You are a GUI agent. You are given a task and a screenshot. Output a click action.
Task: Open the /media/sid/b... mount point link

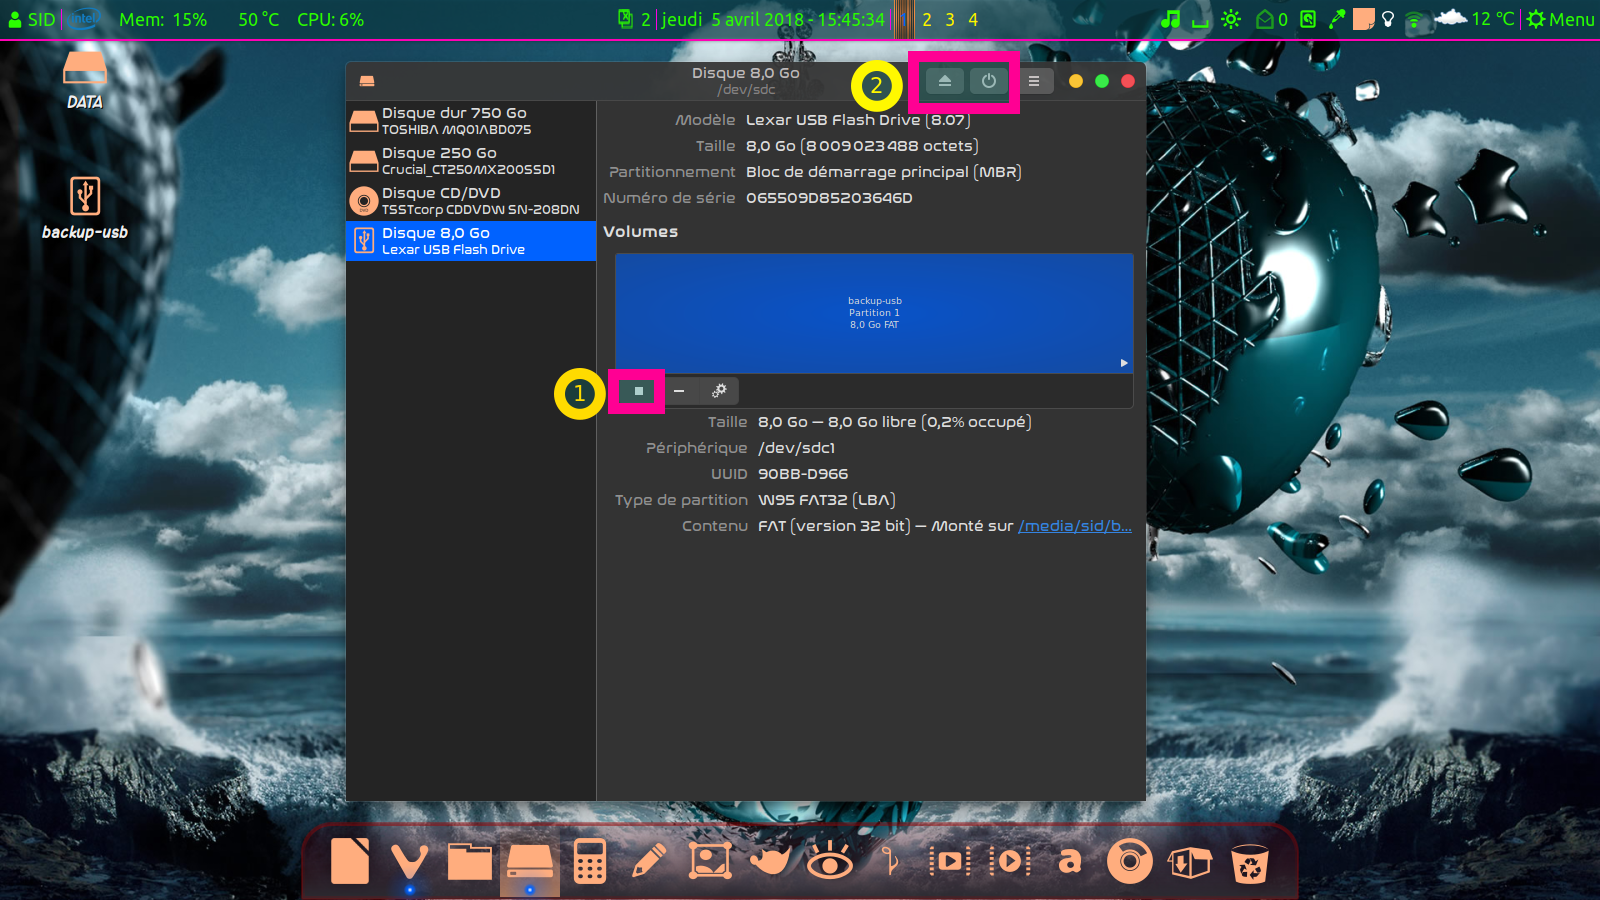coord(1074,526)
